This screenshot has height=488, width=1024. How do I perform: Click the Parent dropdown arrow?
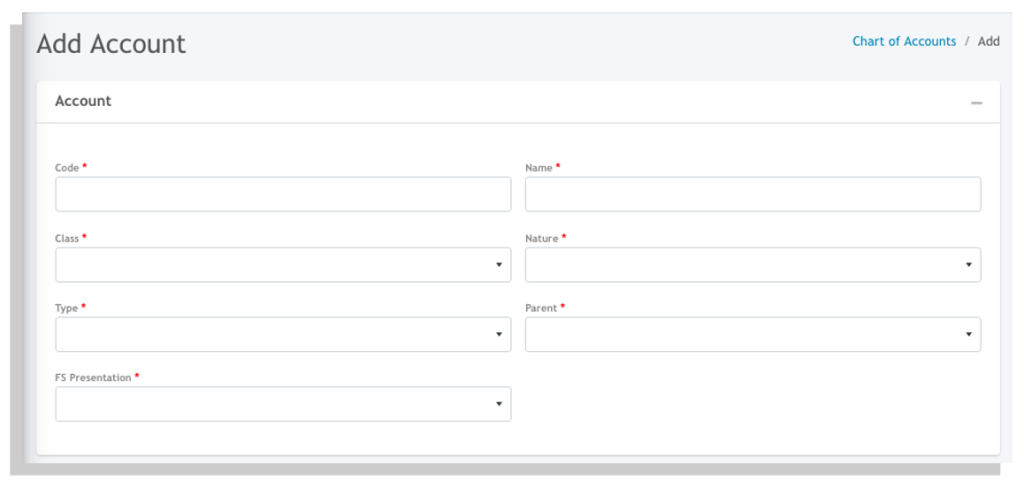[968, 334]
